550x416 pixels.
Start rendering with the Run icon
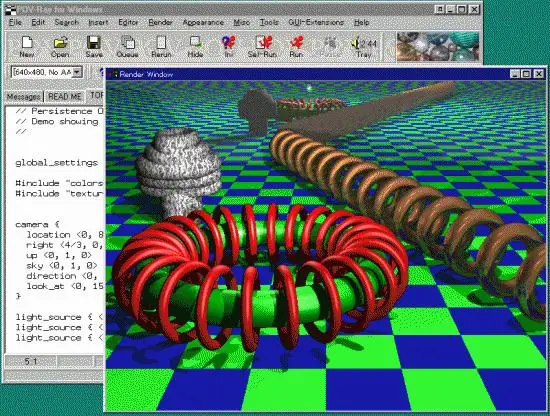click(296, 46)
